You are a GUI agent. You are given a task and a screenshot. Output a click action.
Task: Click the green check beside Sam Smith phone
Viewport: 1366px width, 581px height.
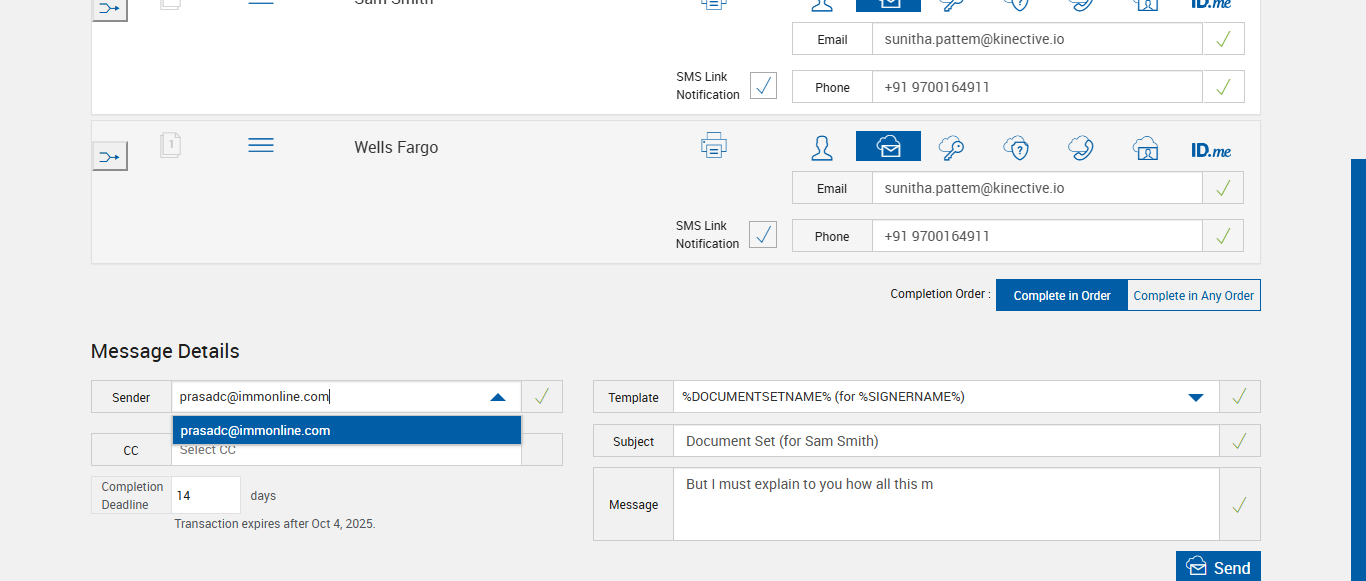1223,87
